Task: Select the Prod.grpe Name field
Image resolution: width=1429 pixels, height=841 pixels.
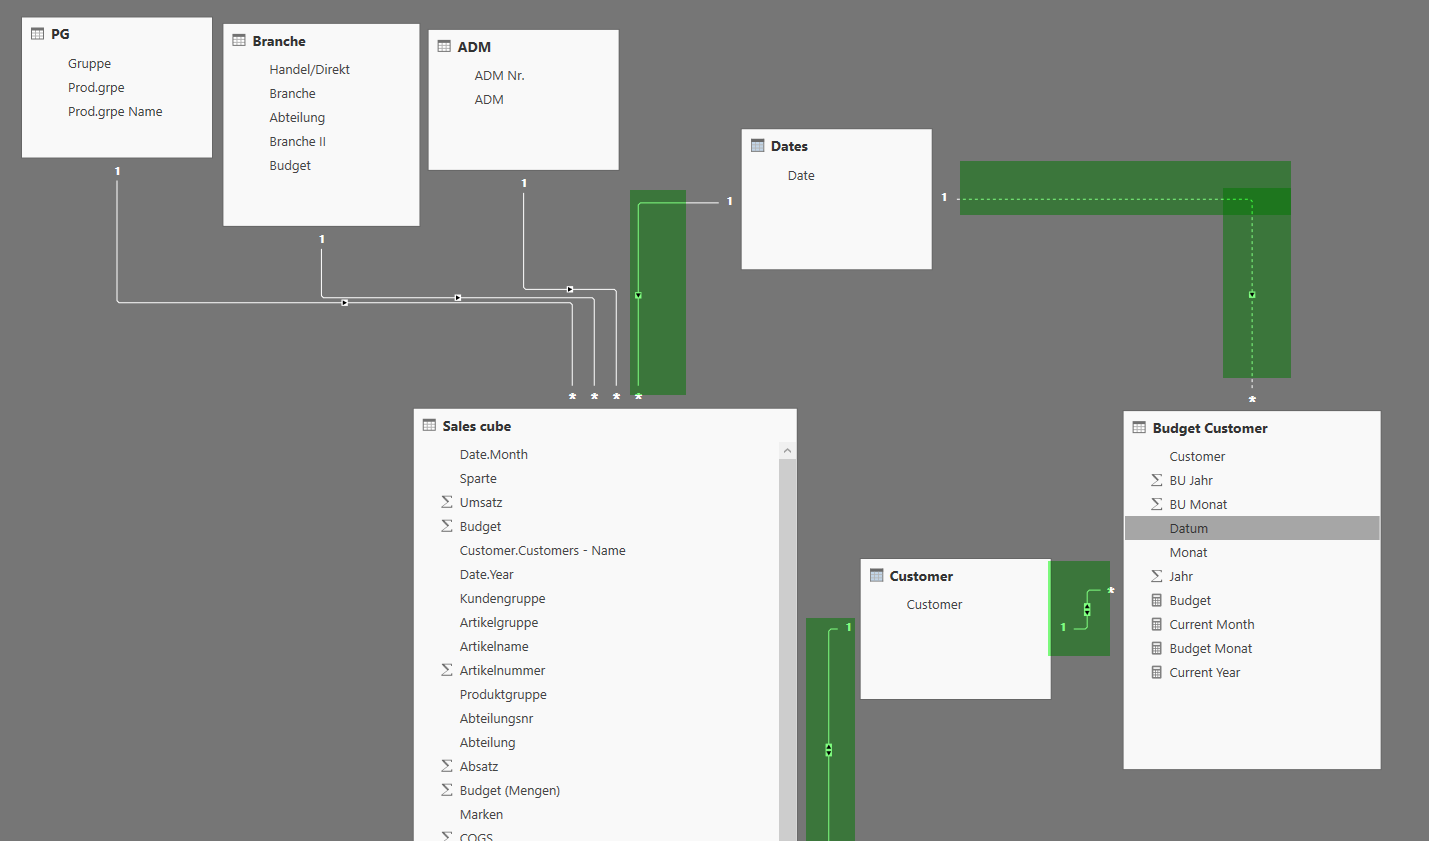Action: 115,111
